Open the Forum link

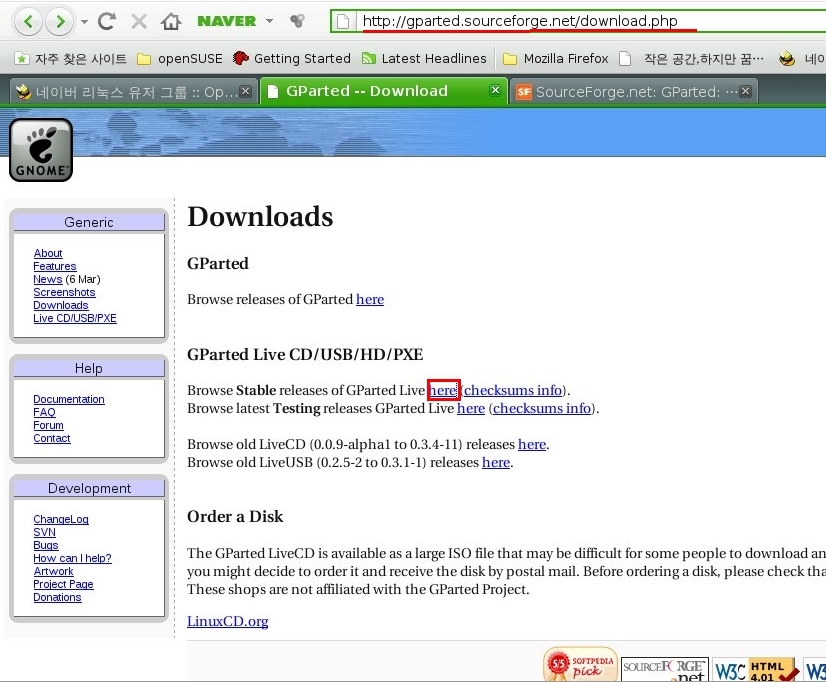pyautogui.click(x=48, y=425)
